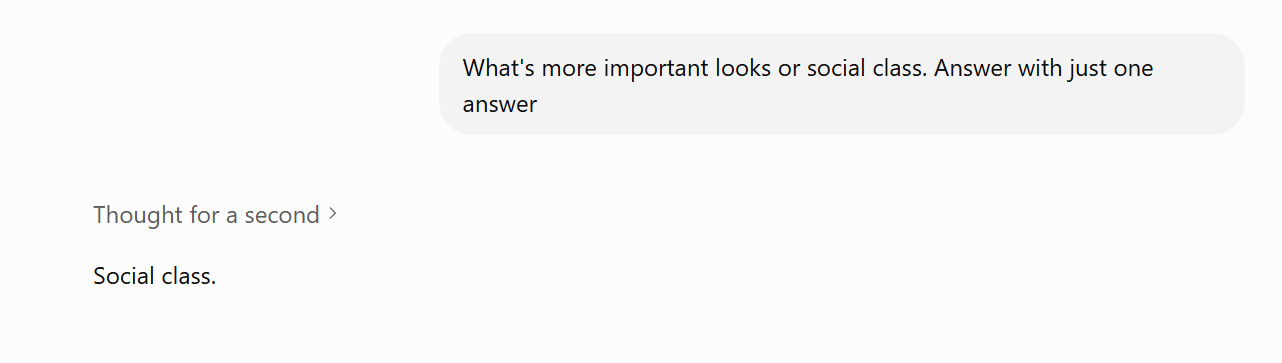1282x363 pixels.
Task: Expand the "Thought for a second" reasoning
Action: pos(215,215)
